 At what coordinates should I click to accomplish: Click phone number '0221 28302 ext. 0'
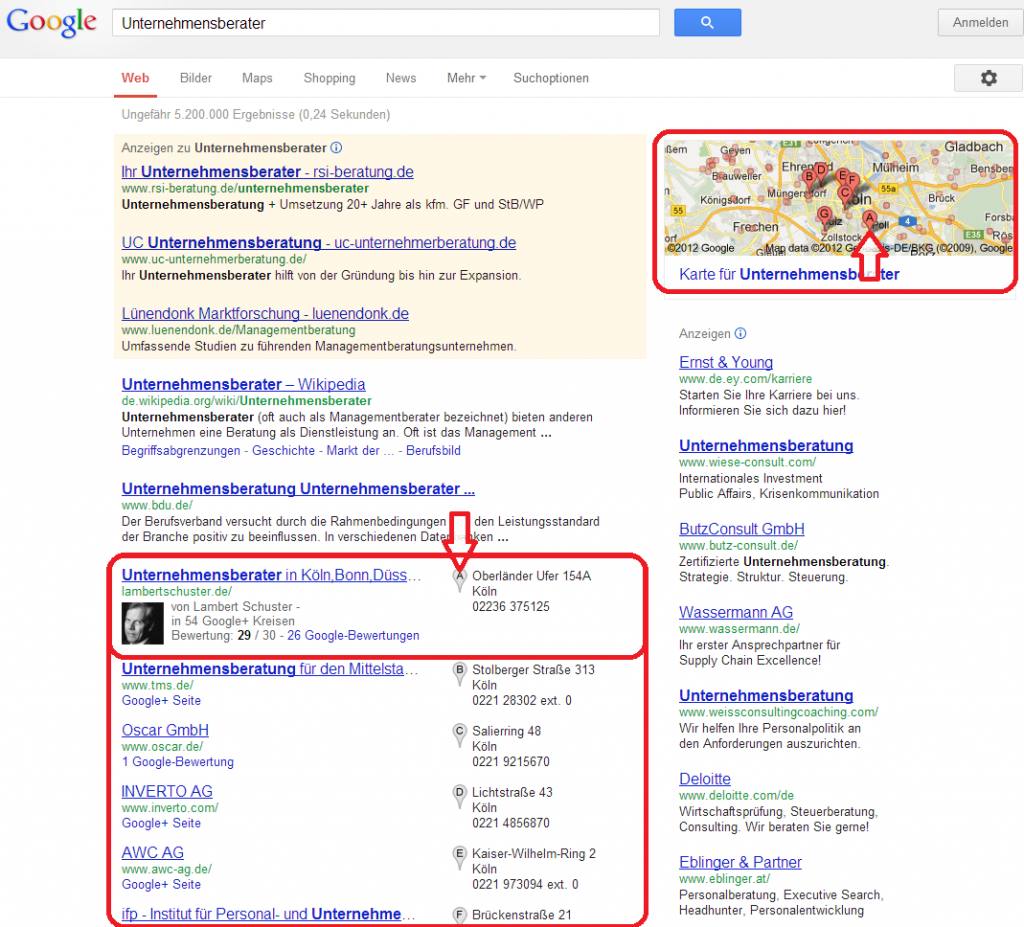pyautogui.click(x=522, y=701)
